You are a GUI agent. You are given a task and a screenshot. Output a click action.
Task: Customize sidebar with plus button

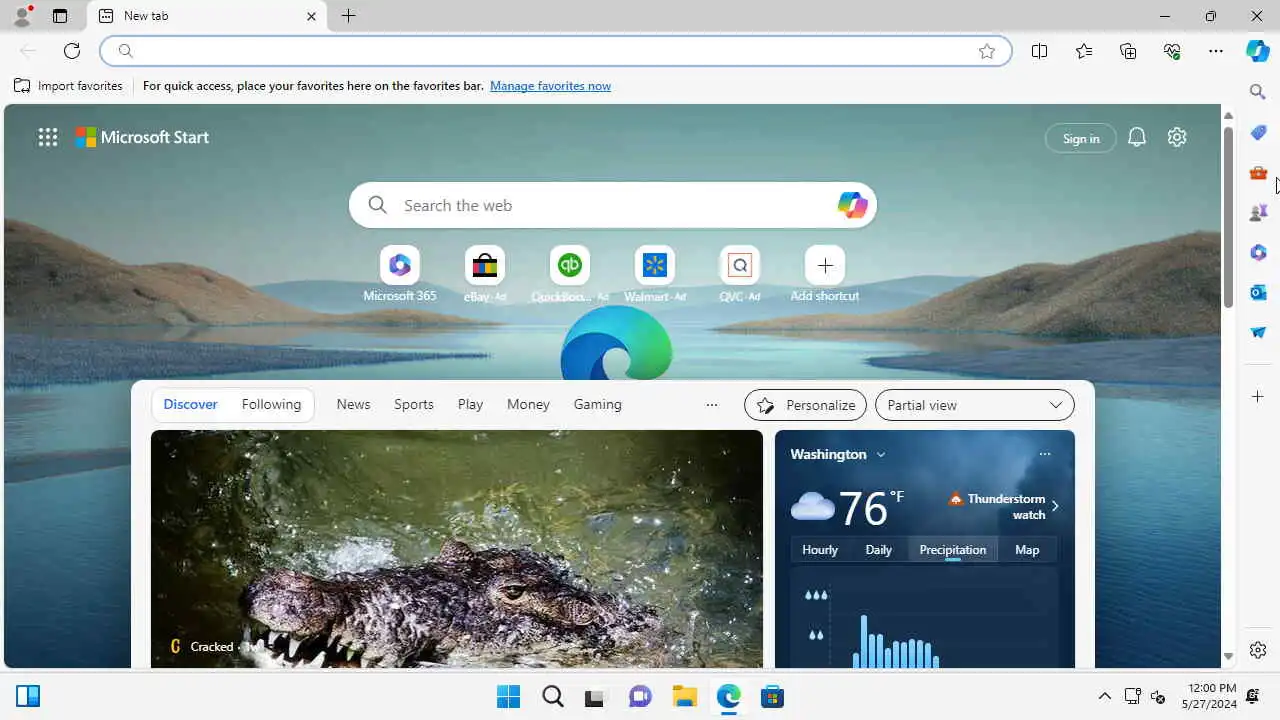click(x=1258, y=397)
